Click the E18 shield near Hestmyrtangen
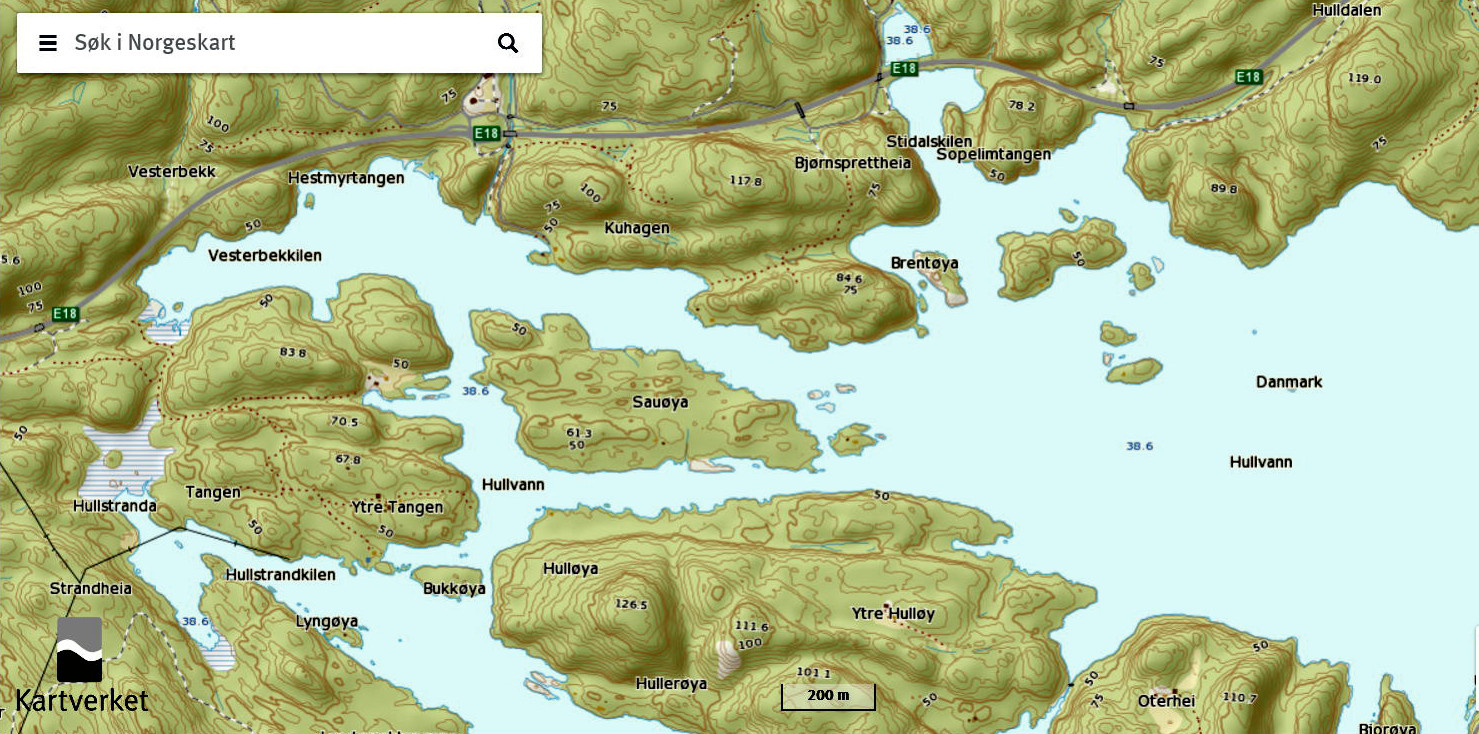This screenshot has width=1479, height=734. tap(487, 133)
